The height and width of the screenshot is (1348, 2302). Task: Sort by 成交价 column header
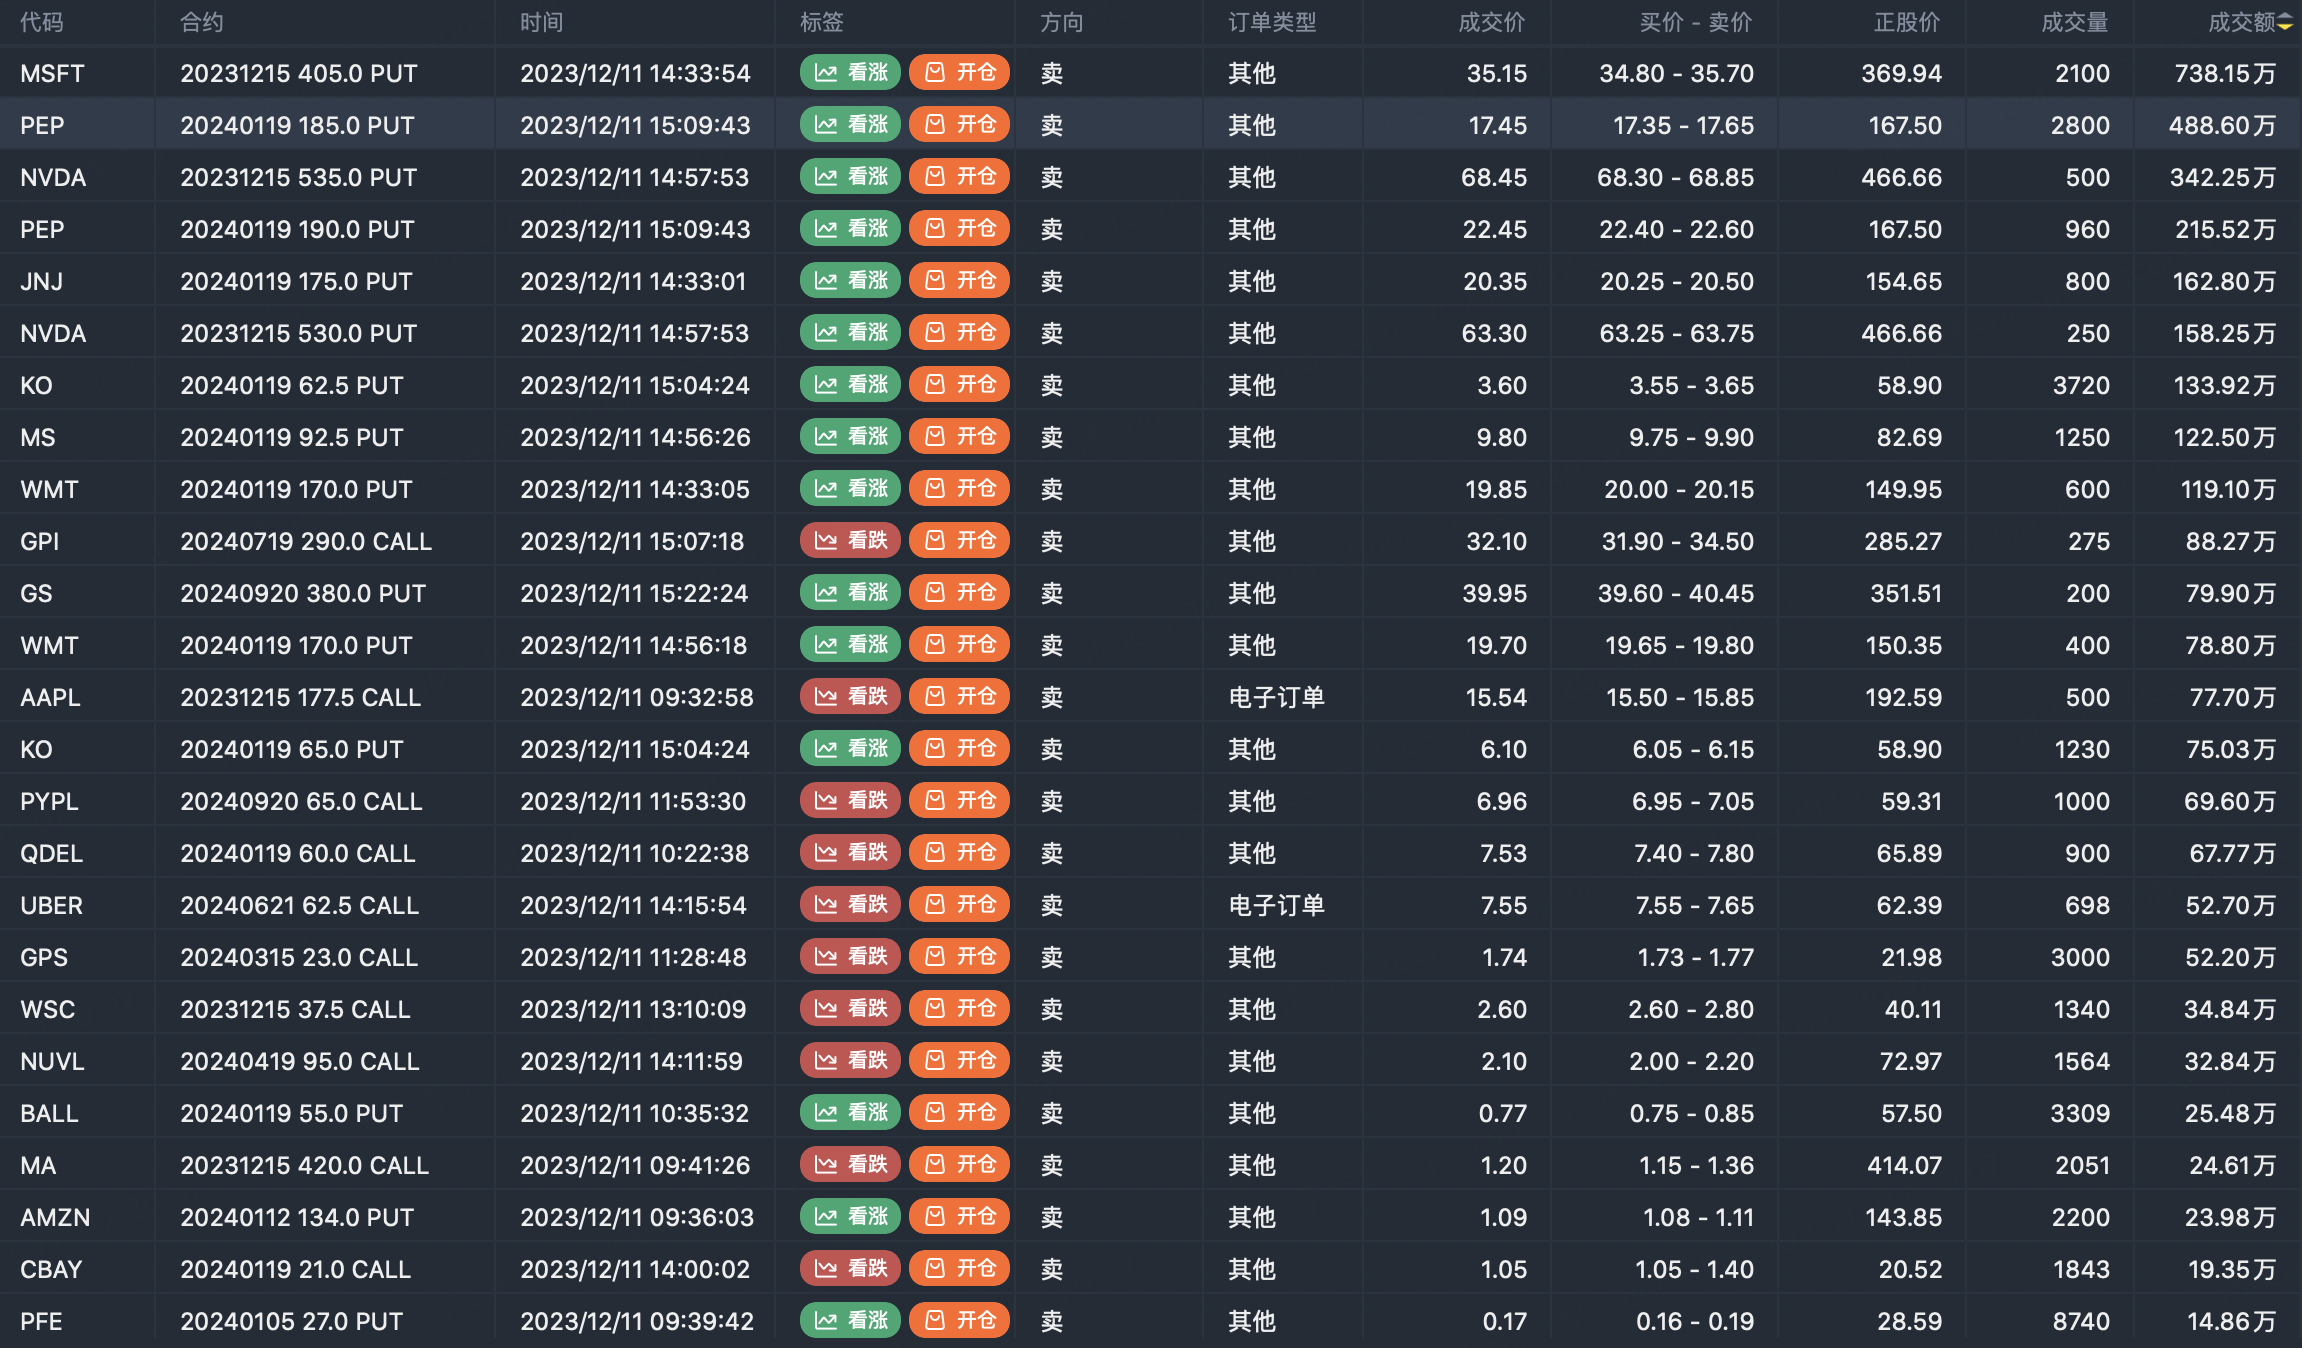click(x=1491, y=23)
